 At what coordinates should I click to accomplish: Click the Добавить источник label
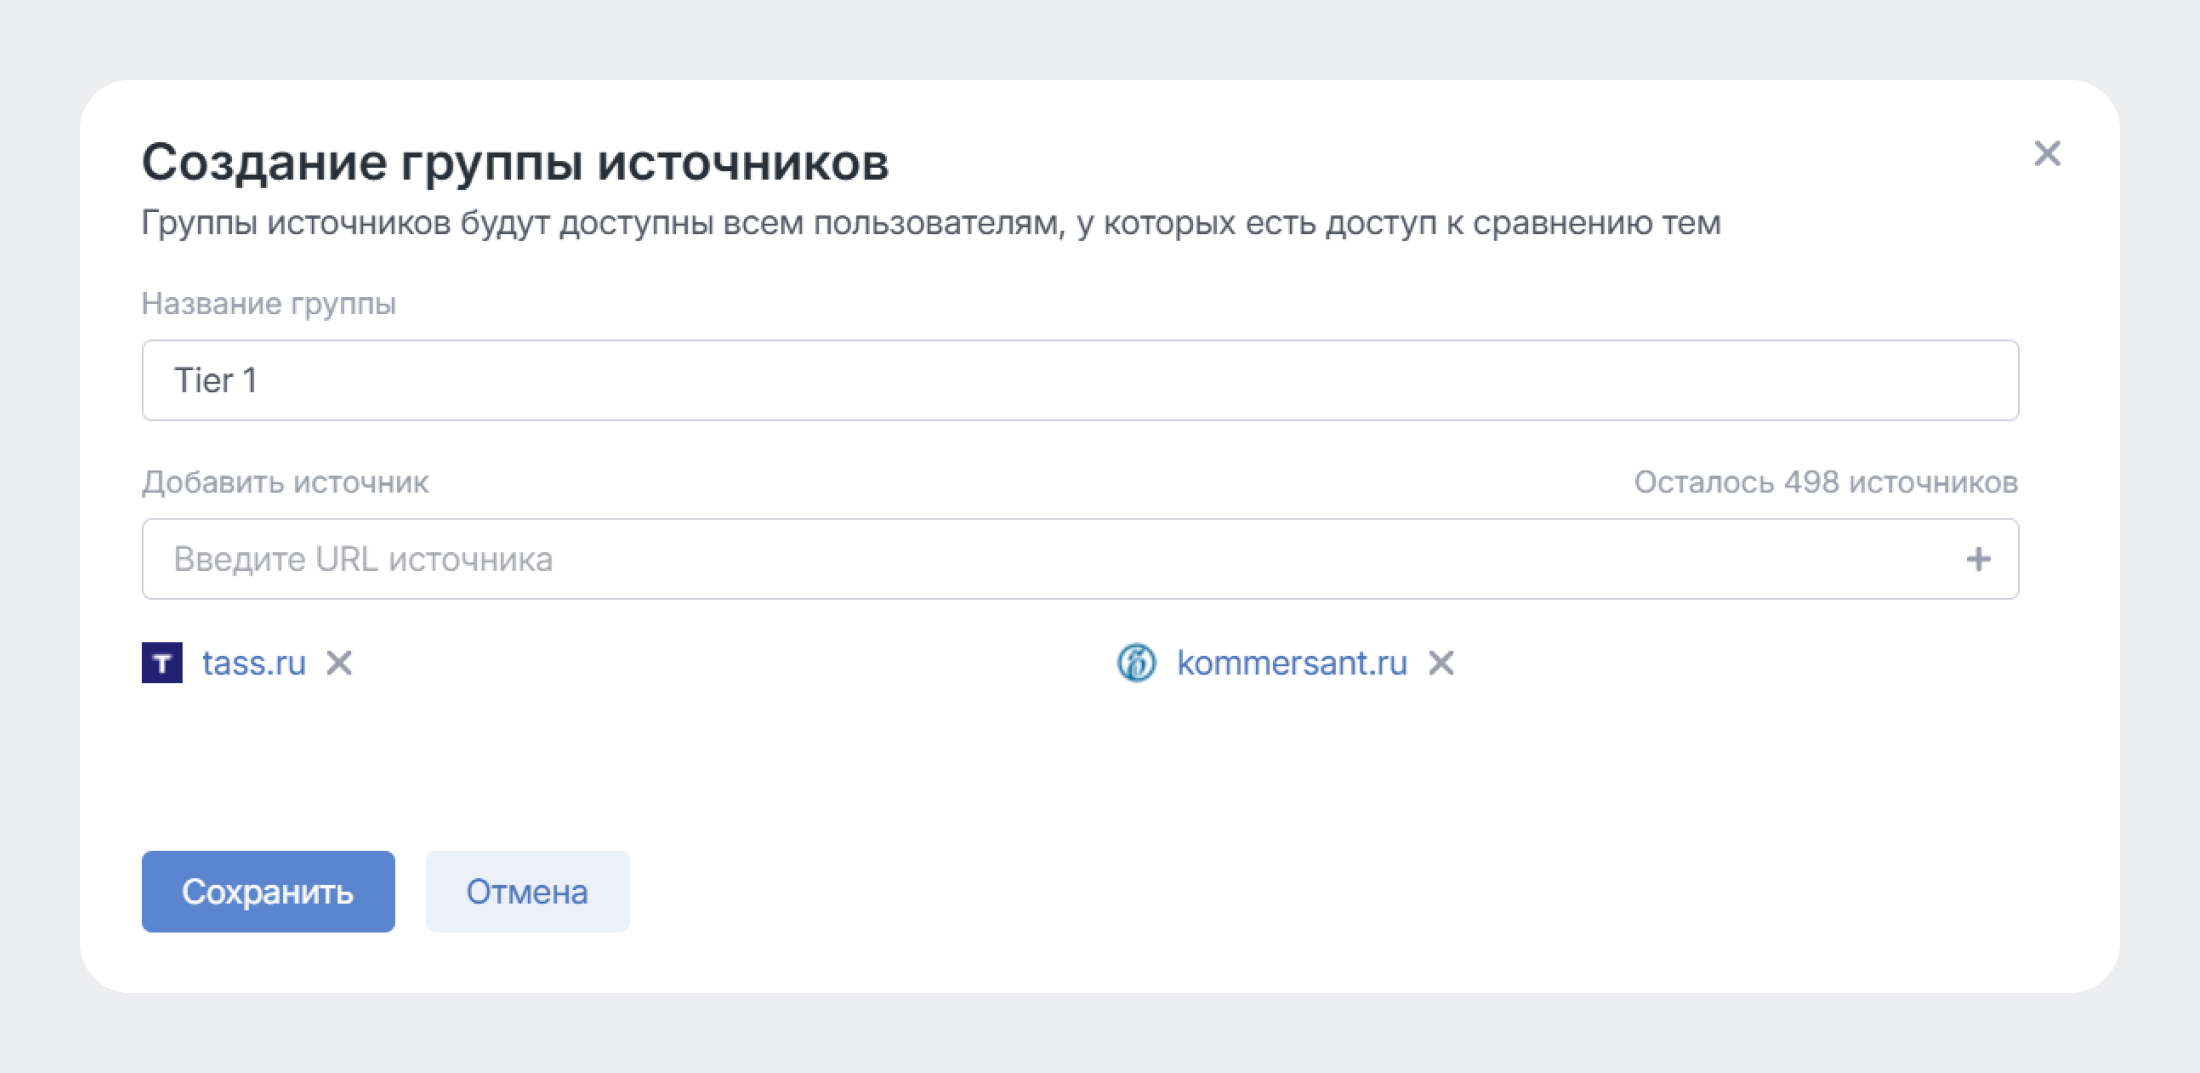point(285,481)
